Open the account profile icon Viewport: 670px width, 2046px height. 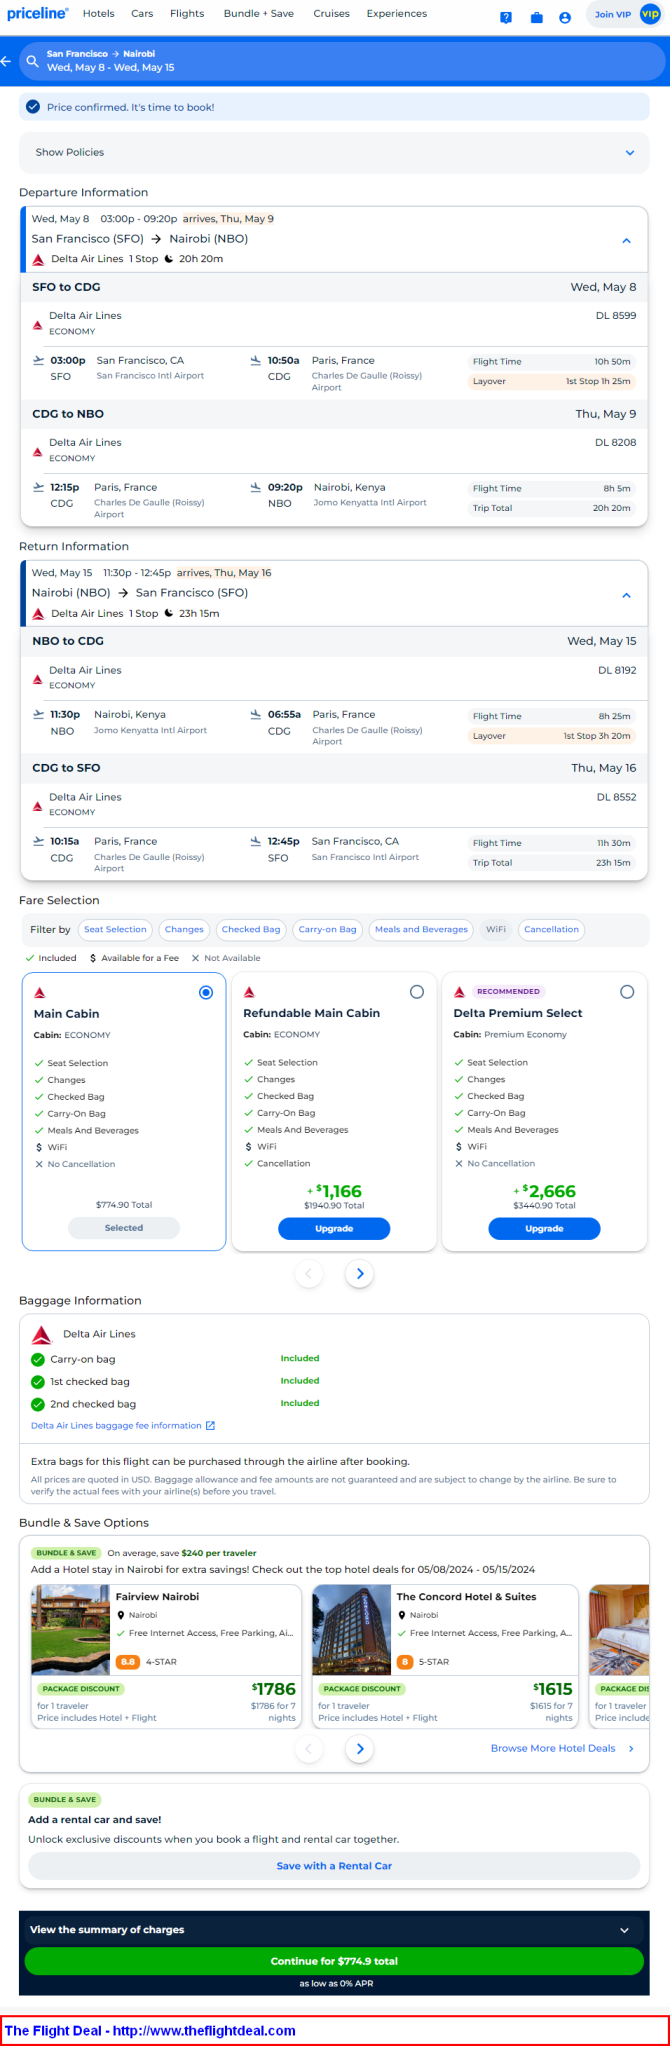click(x=565, y=17)
